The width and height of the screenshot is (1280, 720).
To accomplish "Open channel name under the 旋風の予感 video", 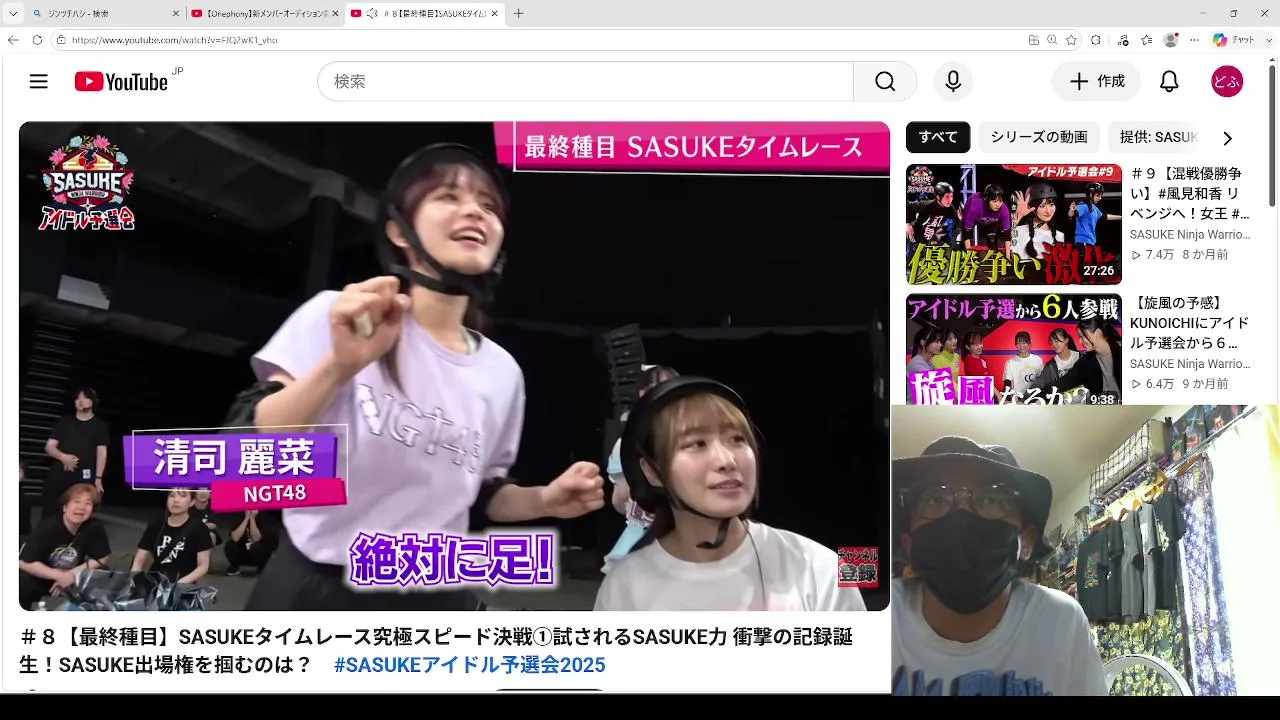I will point(1190,364).
